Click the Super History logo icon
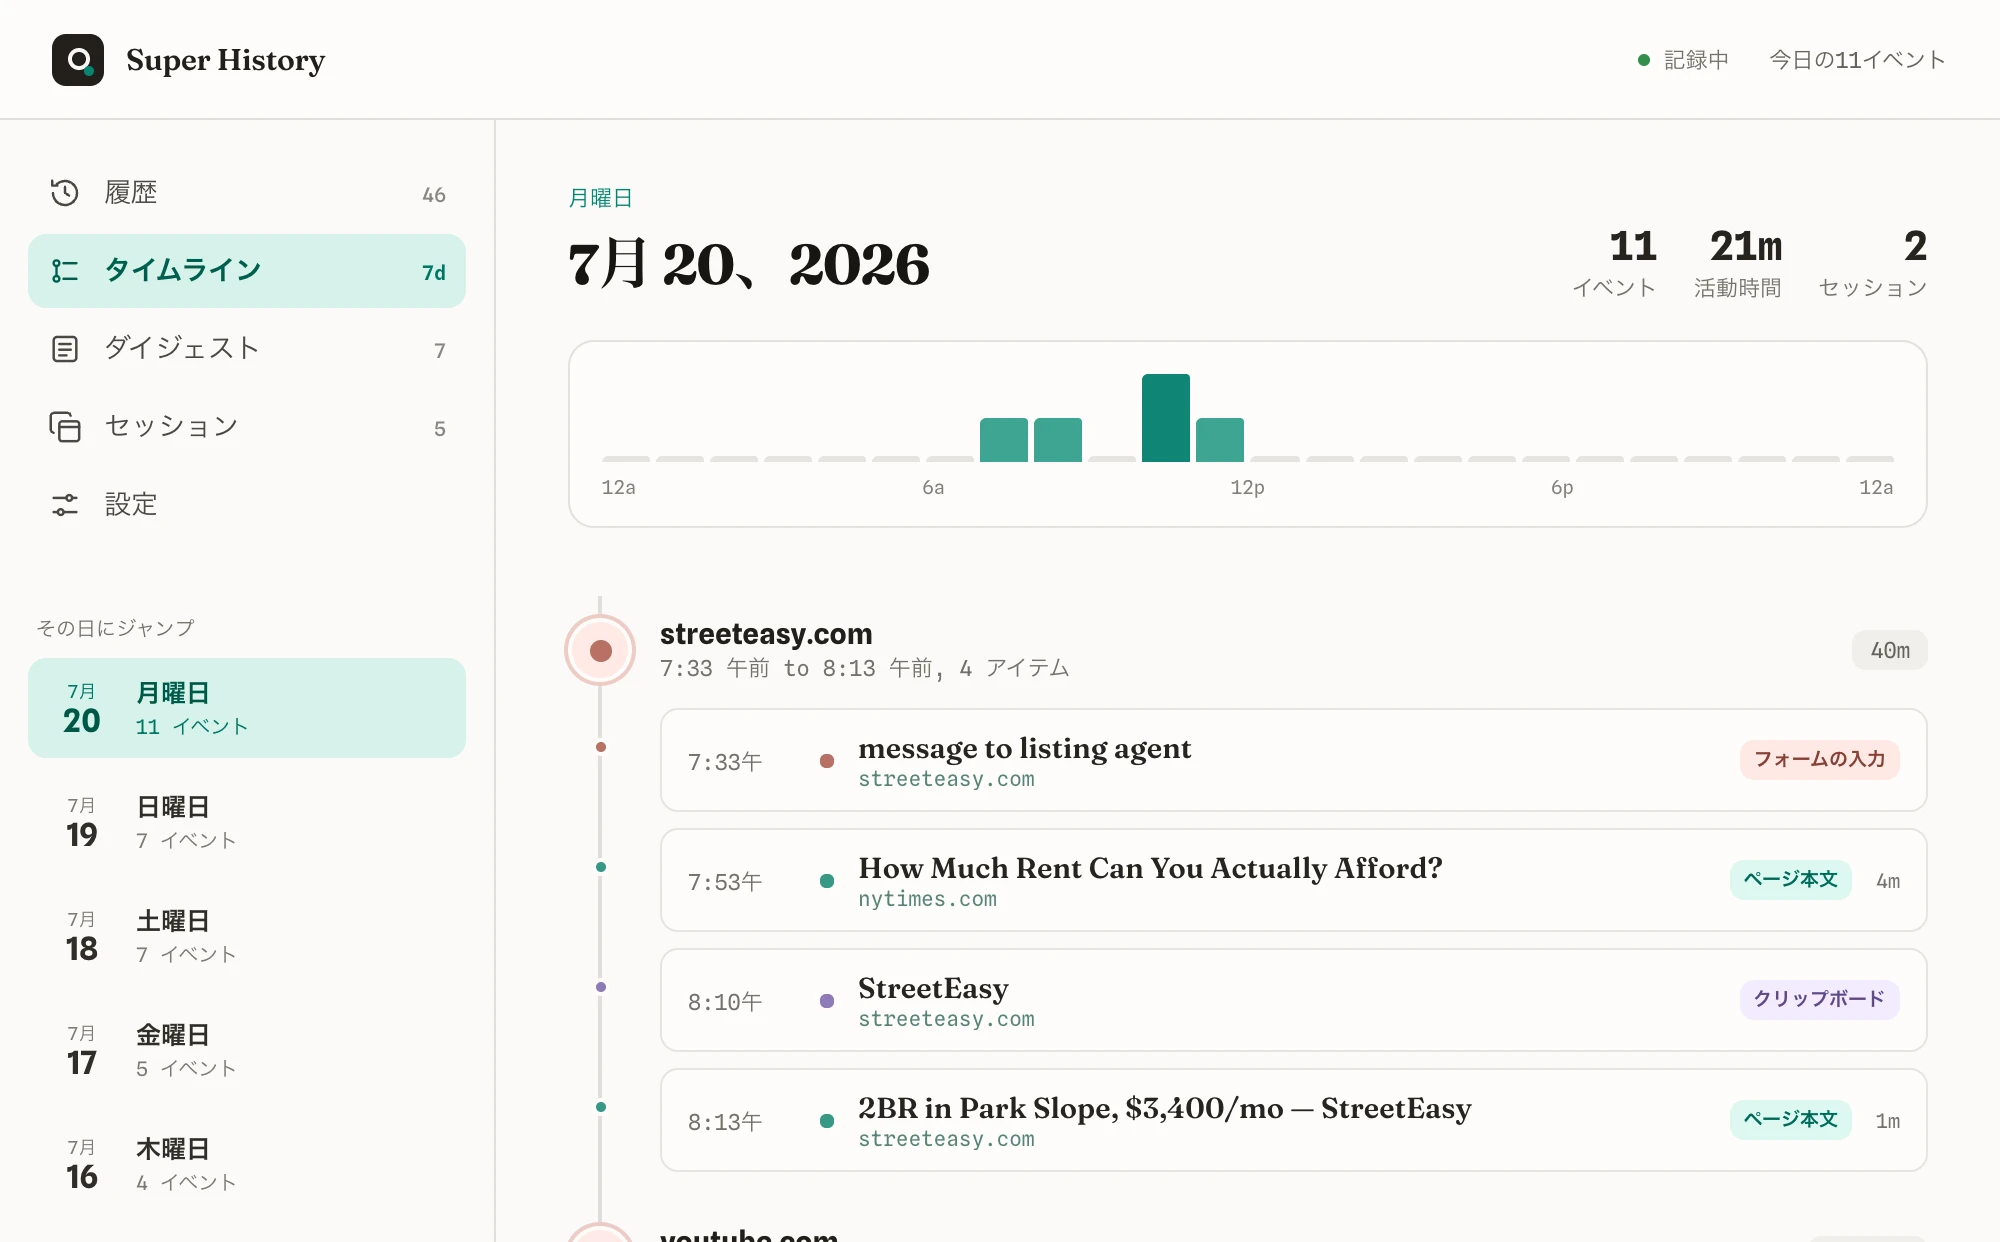 pos(78,60)
